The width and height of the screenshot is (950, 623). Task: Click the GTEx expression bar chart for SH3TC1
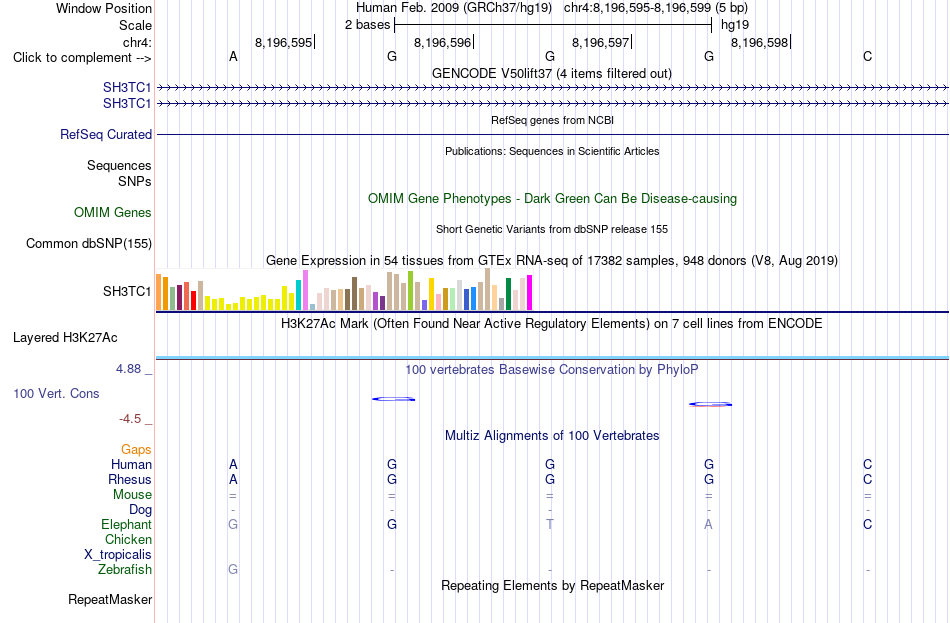tap(344, 290)
